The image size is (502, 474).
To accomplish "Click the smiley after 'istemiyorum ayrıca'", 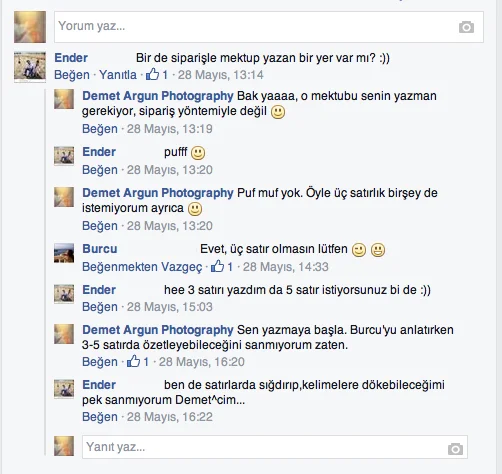I will (x=195, y=209).
